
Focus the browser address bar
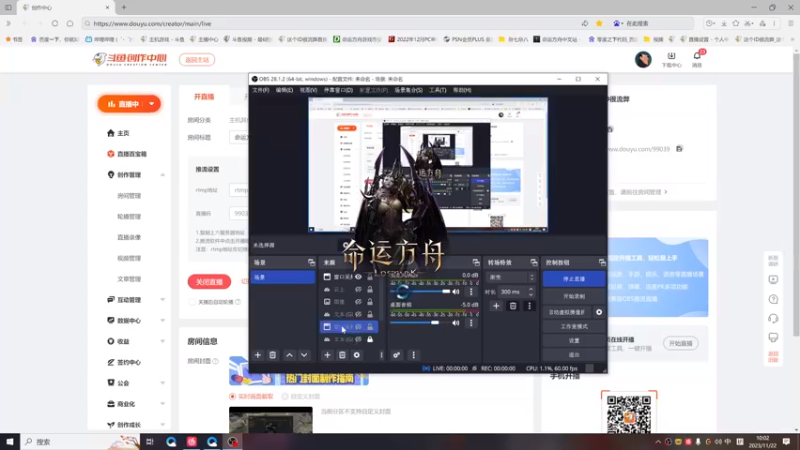(x=332, y=23)
